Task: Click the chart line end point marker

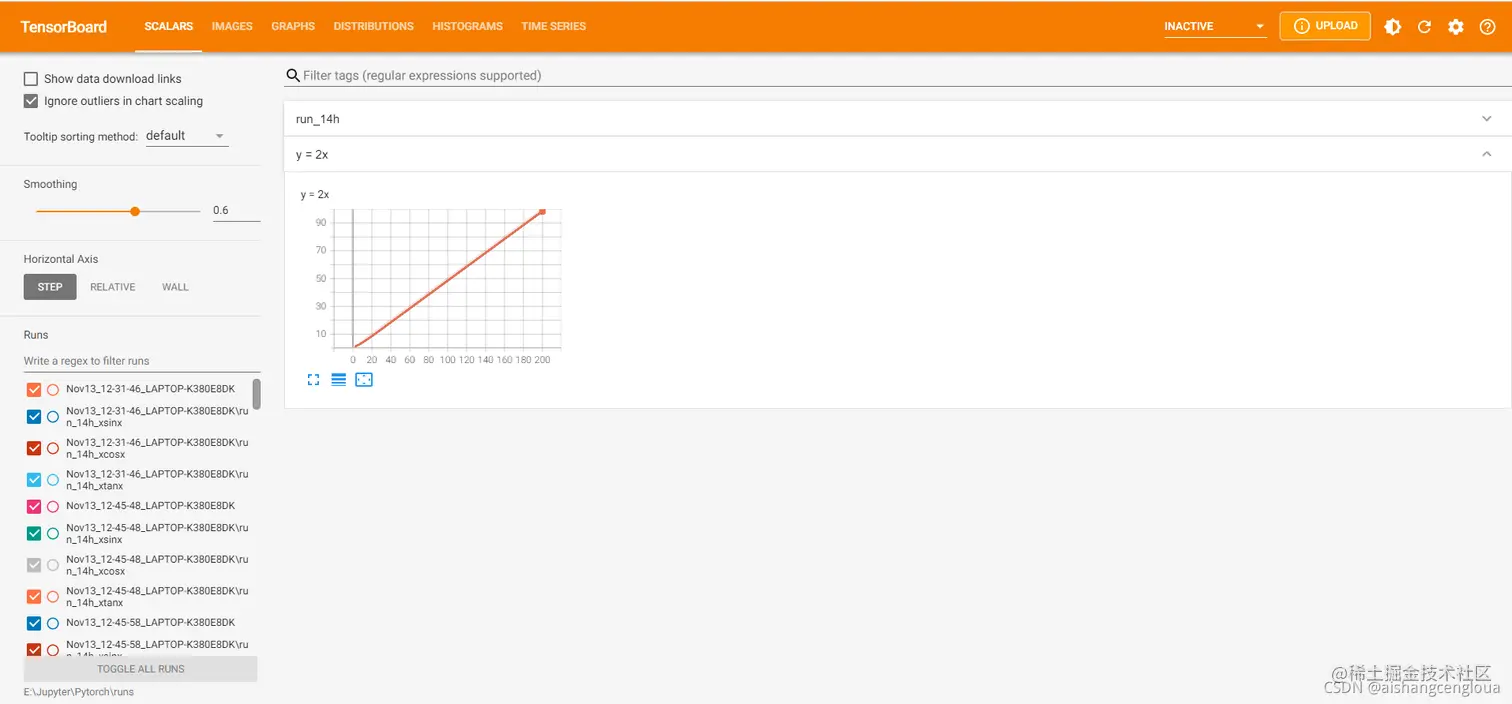Action: click(x=542, y=211)
